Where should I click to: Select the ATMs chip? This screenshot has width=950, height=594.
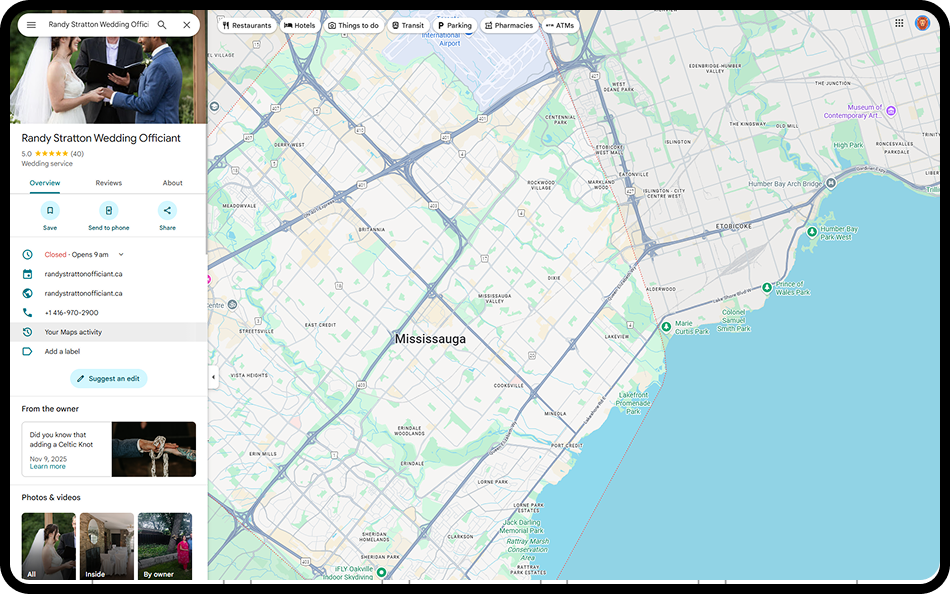(559, 25)
